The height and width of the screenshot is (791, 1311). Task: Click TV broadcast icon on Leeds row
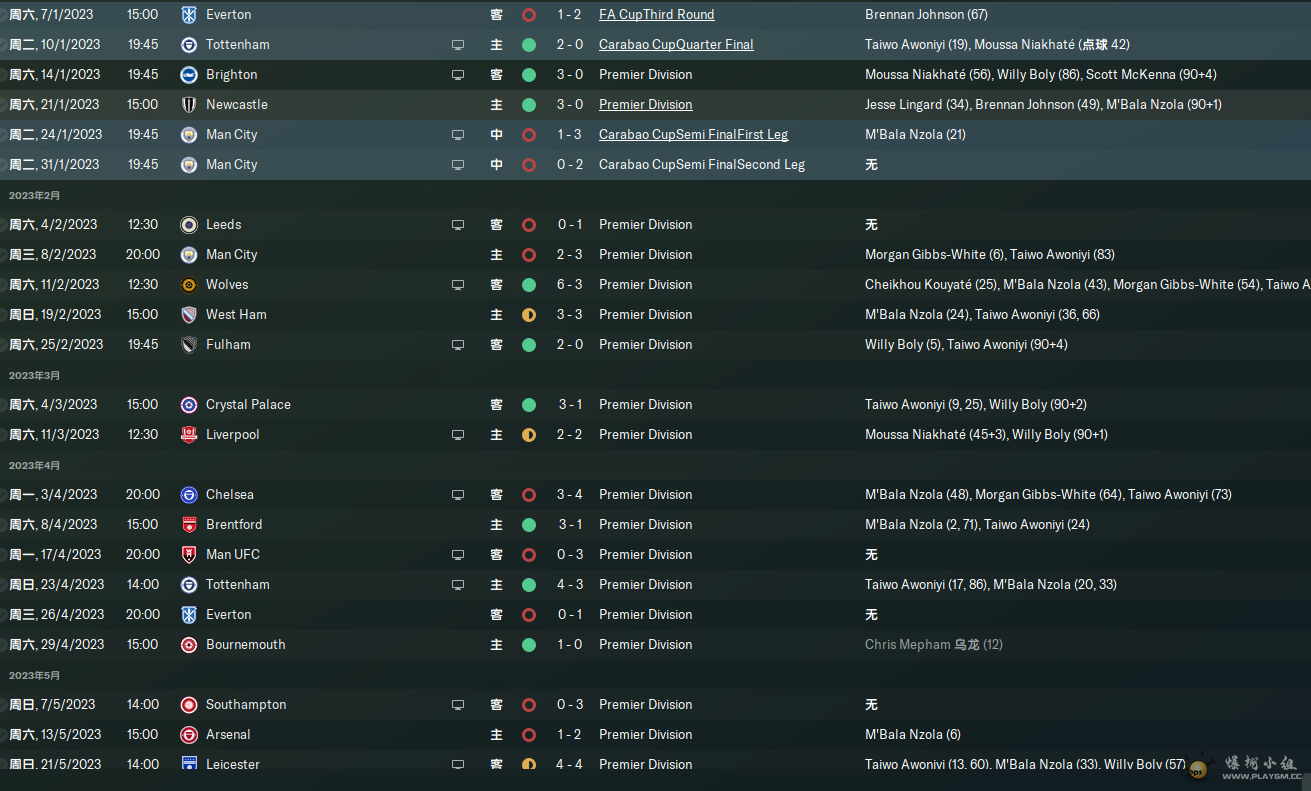pyautogui.click(x=458, y=225)
